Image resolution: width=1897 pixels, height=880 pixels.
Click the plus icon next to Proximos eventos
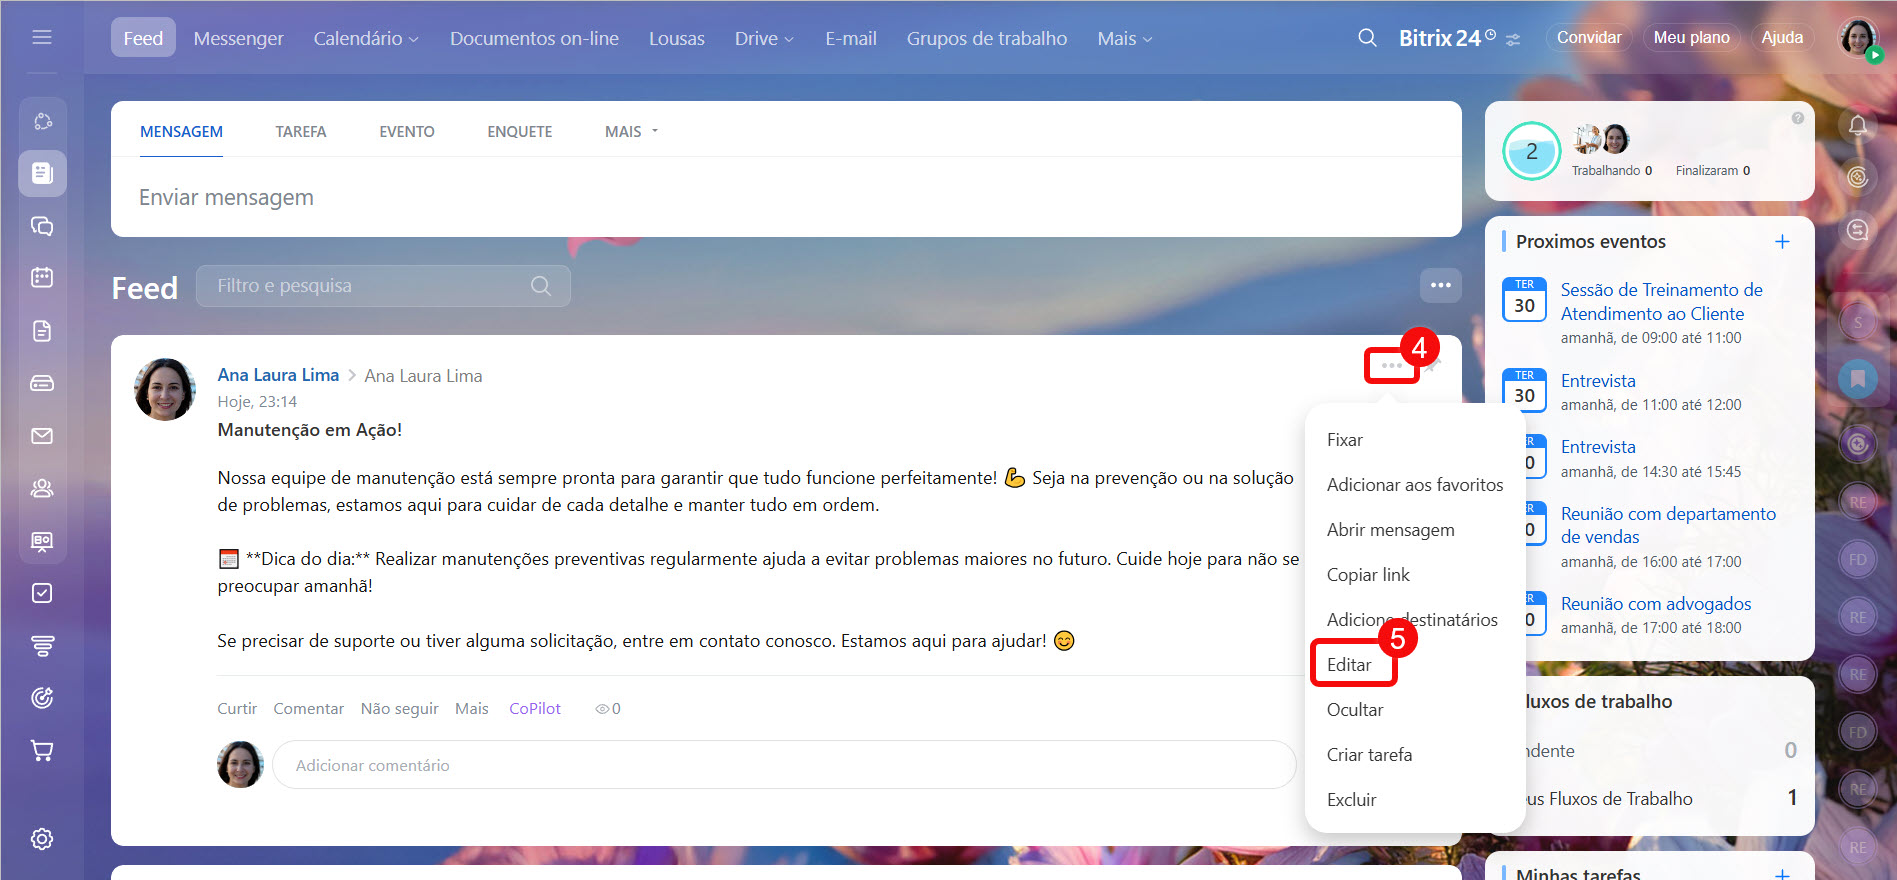coord(1781,242)
